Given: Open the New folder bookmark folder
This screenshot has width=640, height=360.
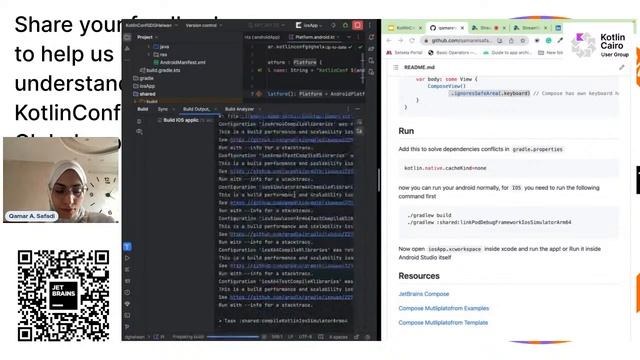Looking at the screenshot, I should [x=551, y=53].
